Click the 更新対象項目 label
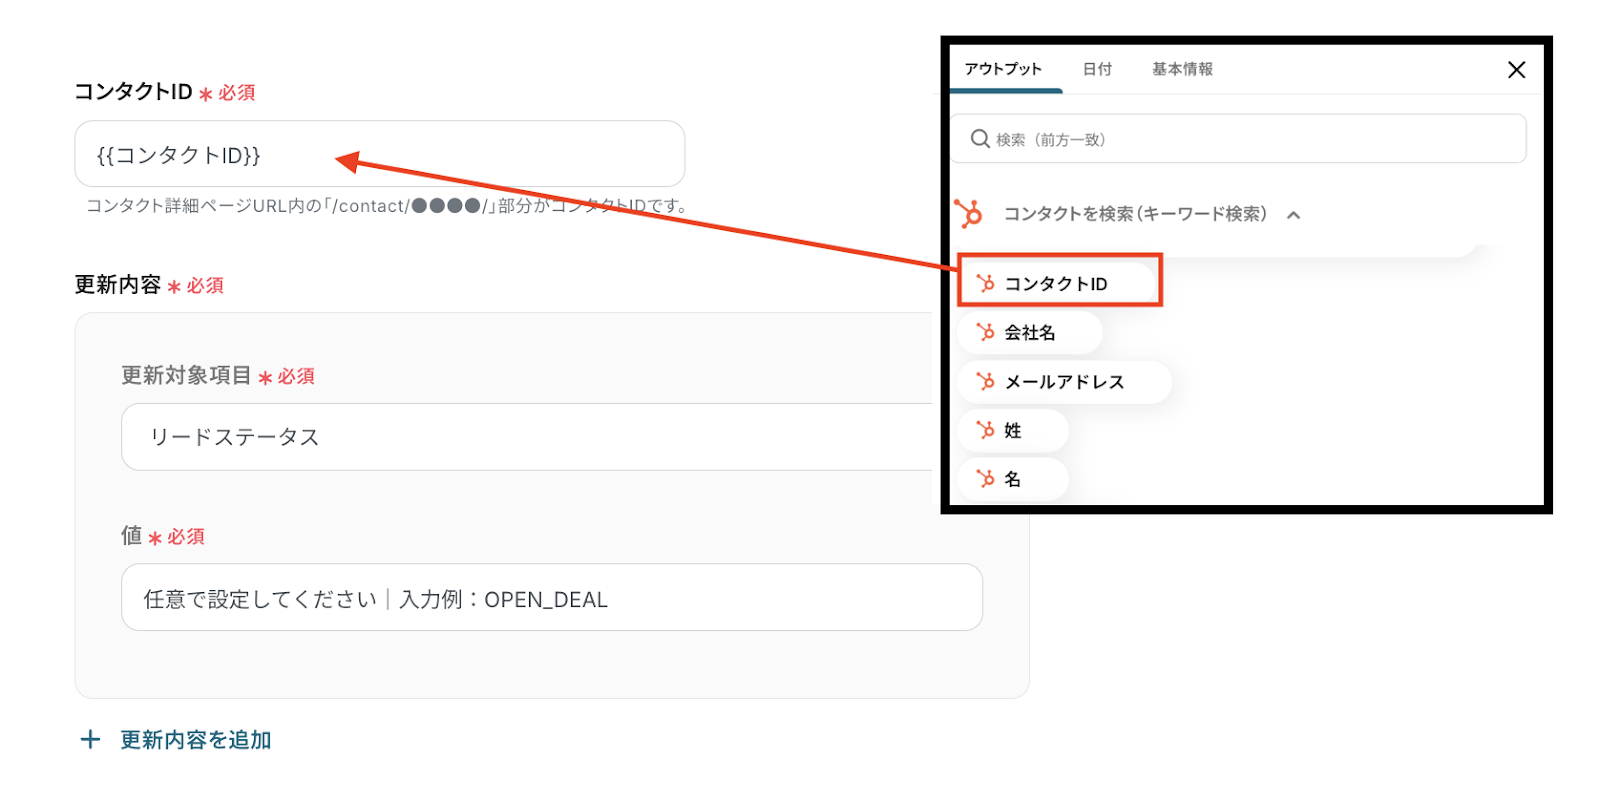Viewport: 1600px width, 802px height. (186, 375)
